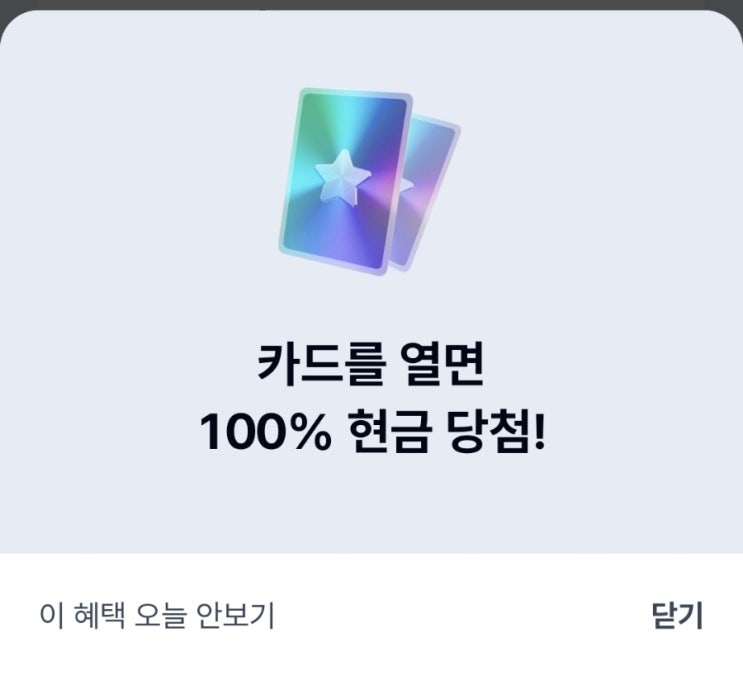Viewport: 743px width, 680px height.
Task: Tap the word 현금 in the headline
Action: [x=390, y=431]
